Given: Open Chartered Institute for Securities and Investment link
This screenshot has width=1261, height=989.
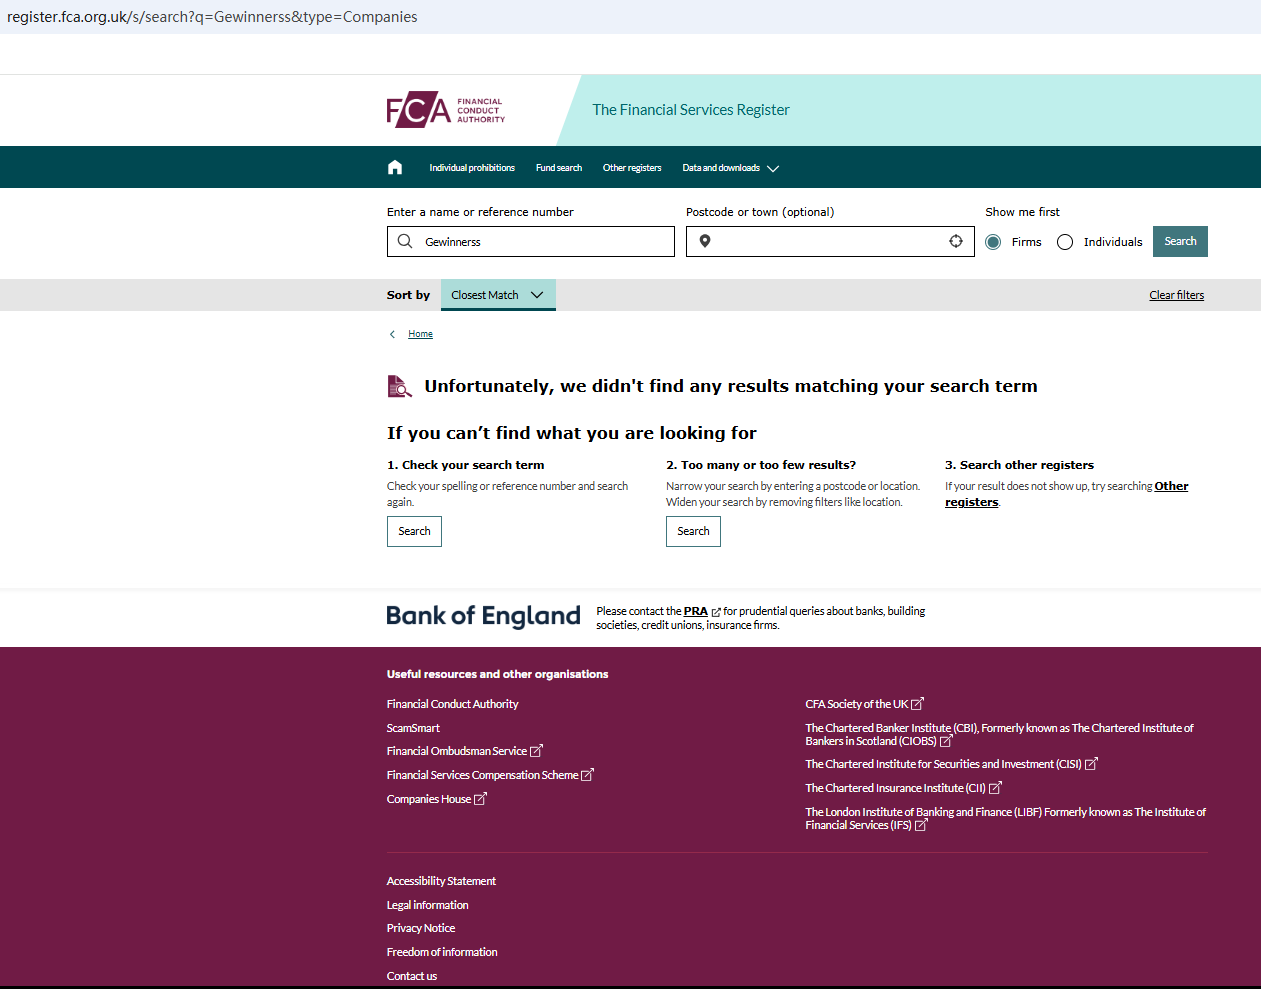Looking at the screenshot, I should click(x=944, y=764).
